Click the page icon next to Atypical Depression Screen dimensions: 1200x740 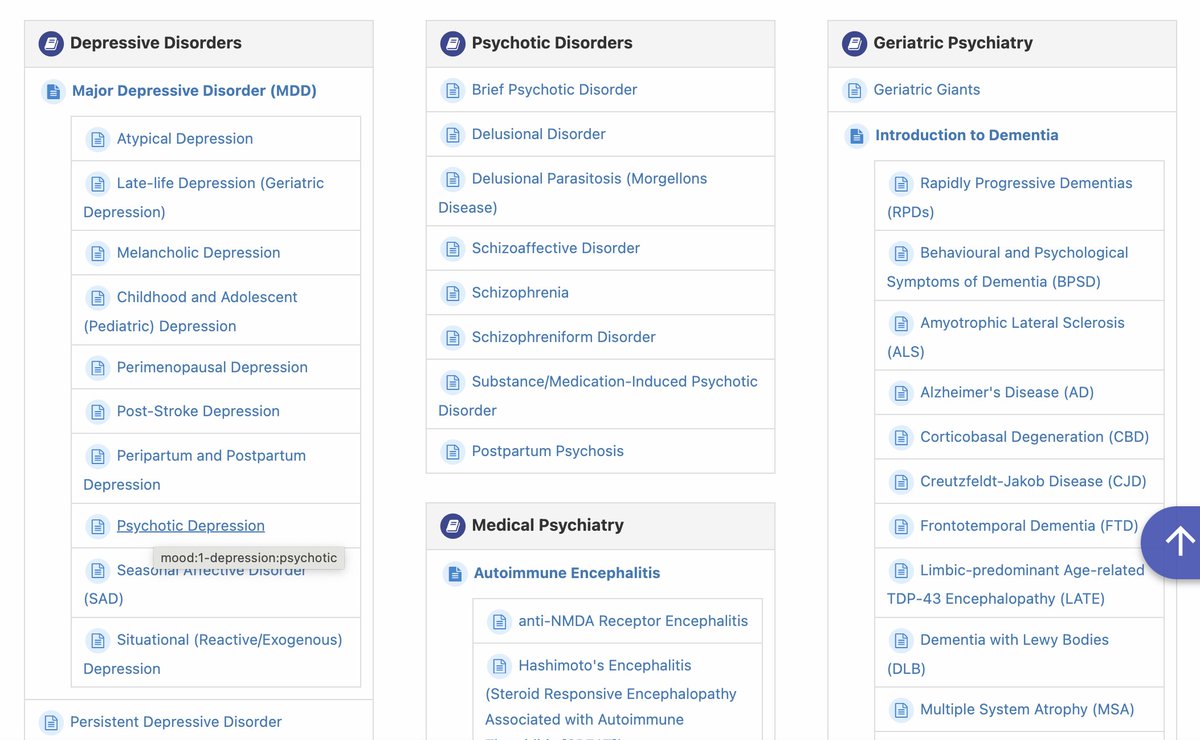pos(97,139)
